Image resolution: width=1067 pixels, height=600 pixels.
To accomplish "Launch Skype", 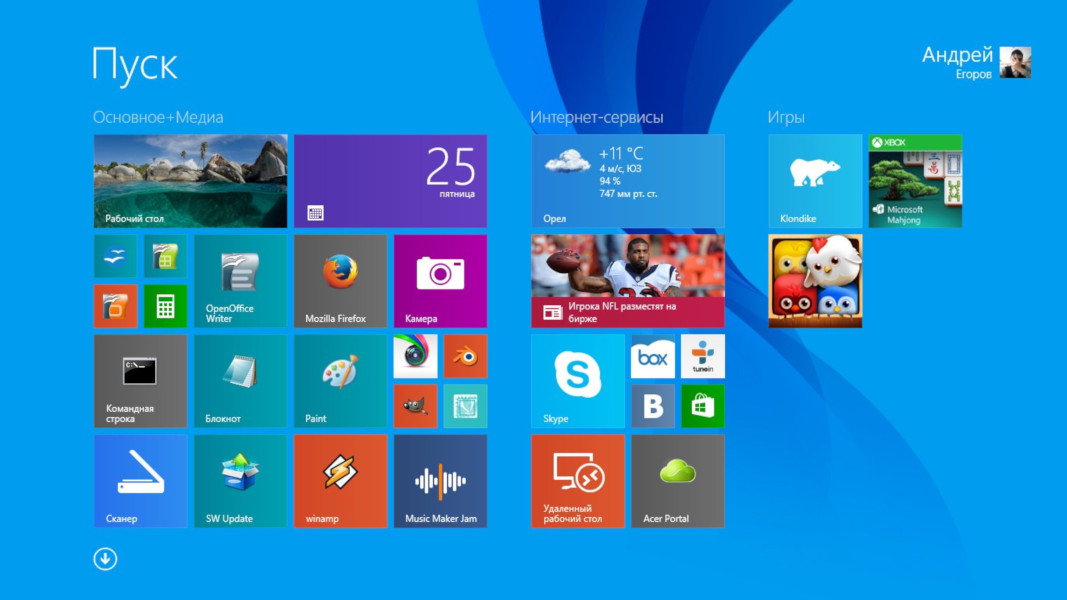I will (x=578, y=381).
